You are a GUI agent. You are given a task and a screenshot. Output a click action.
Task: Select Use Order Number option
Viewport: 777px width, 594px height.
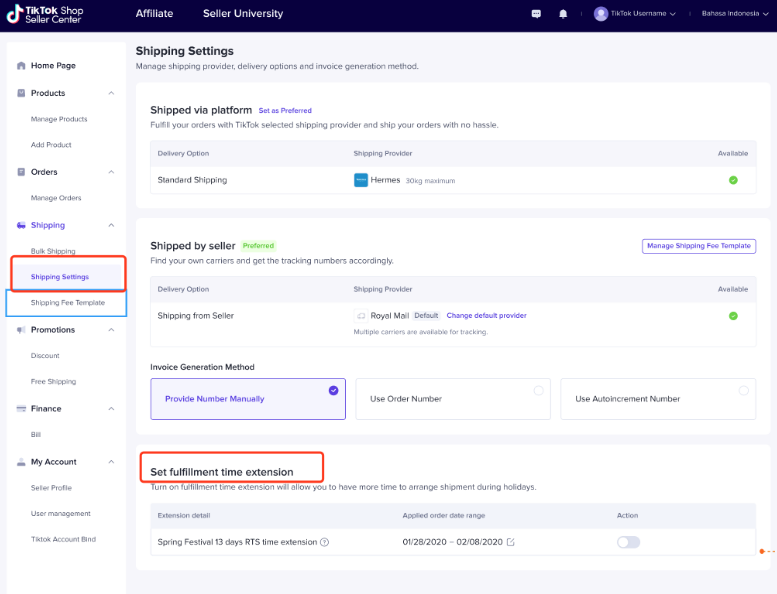tap(453, 399)
